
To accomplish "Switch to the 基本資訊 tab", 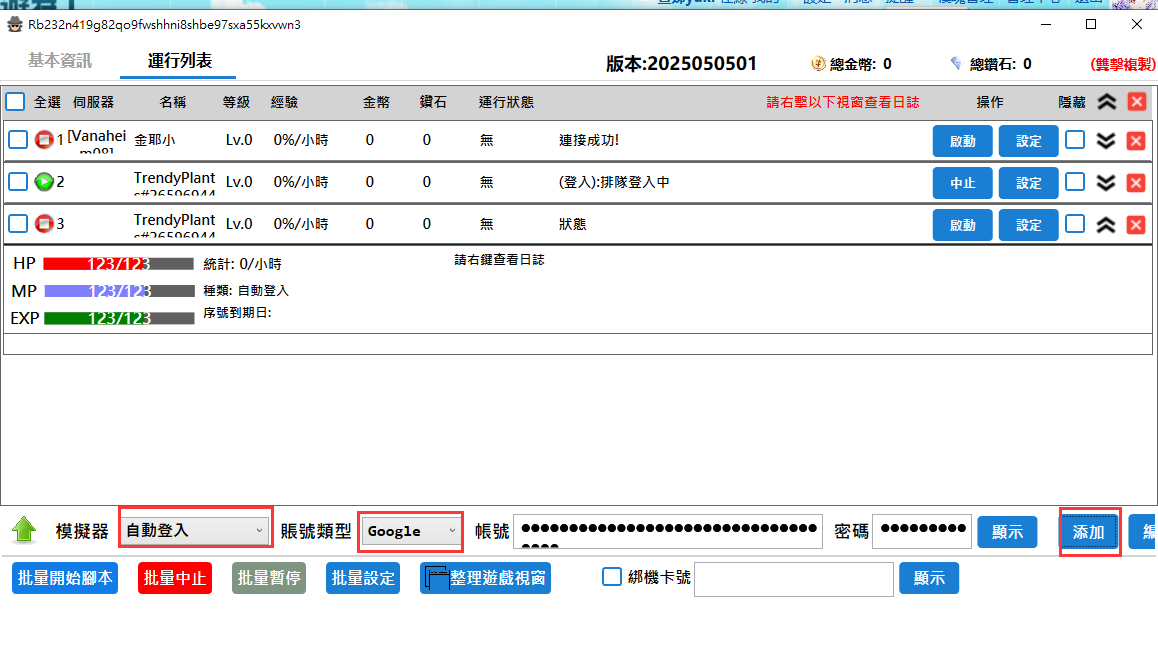I will pyautogui.click(x=60, y=61).
